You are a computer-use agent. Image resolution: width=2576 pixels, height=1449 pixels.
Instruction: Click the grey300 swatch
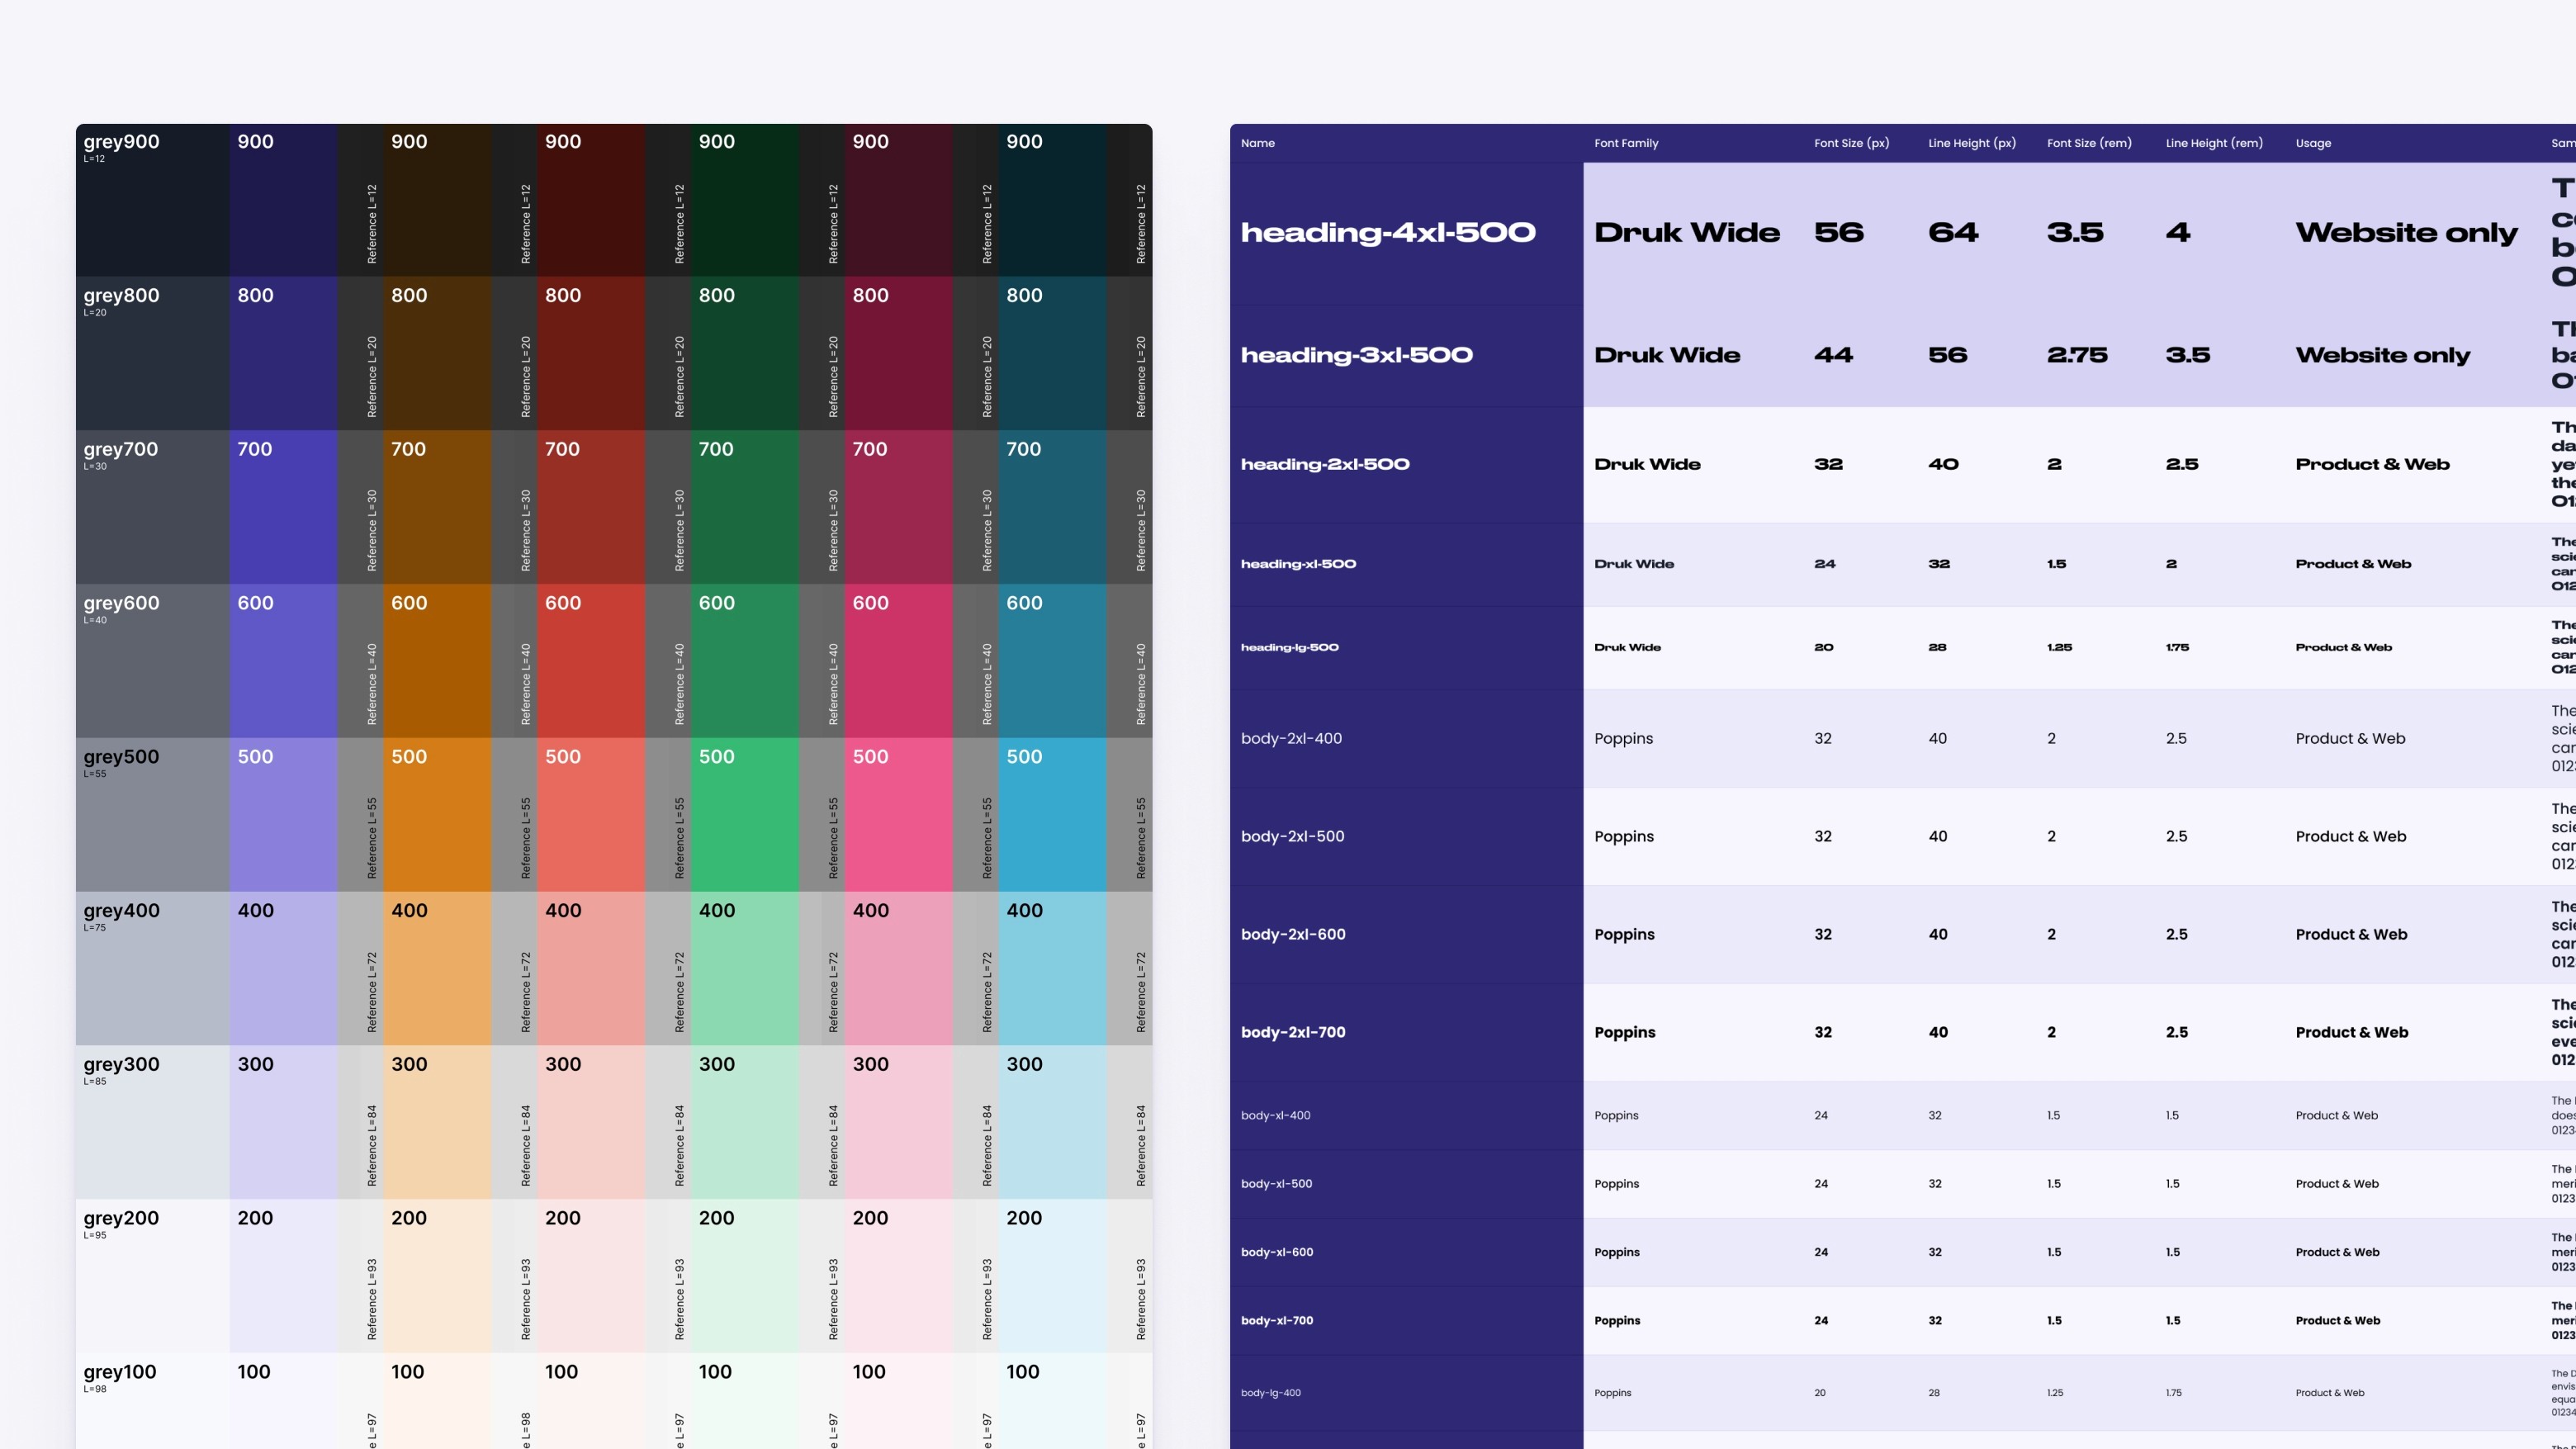point(153,1123)
